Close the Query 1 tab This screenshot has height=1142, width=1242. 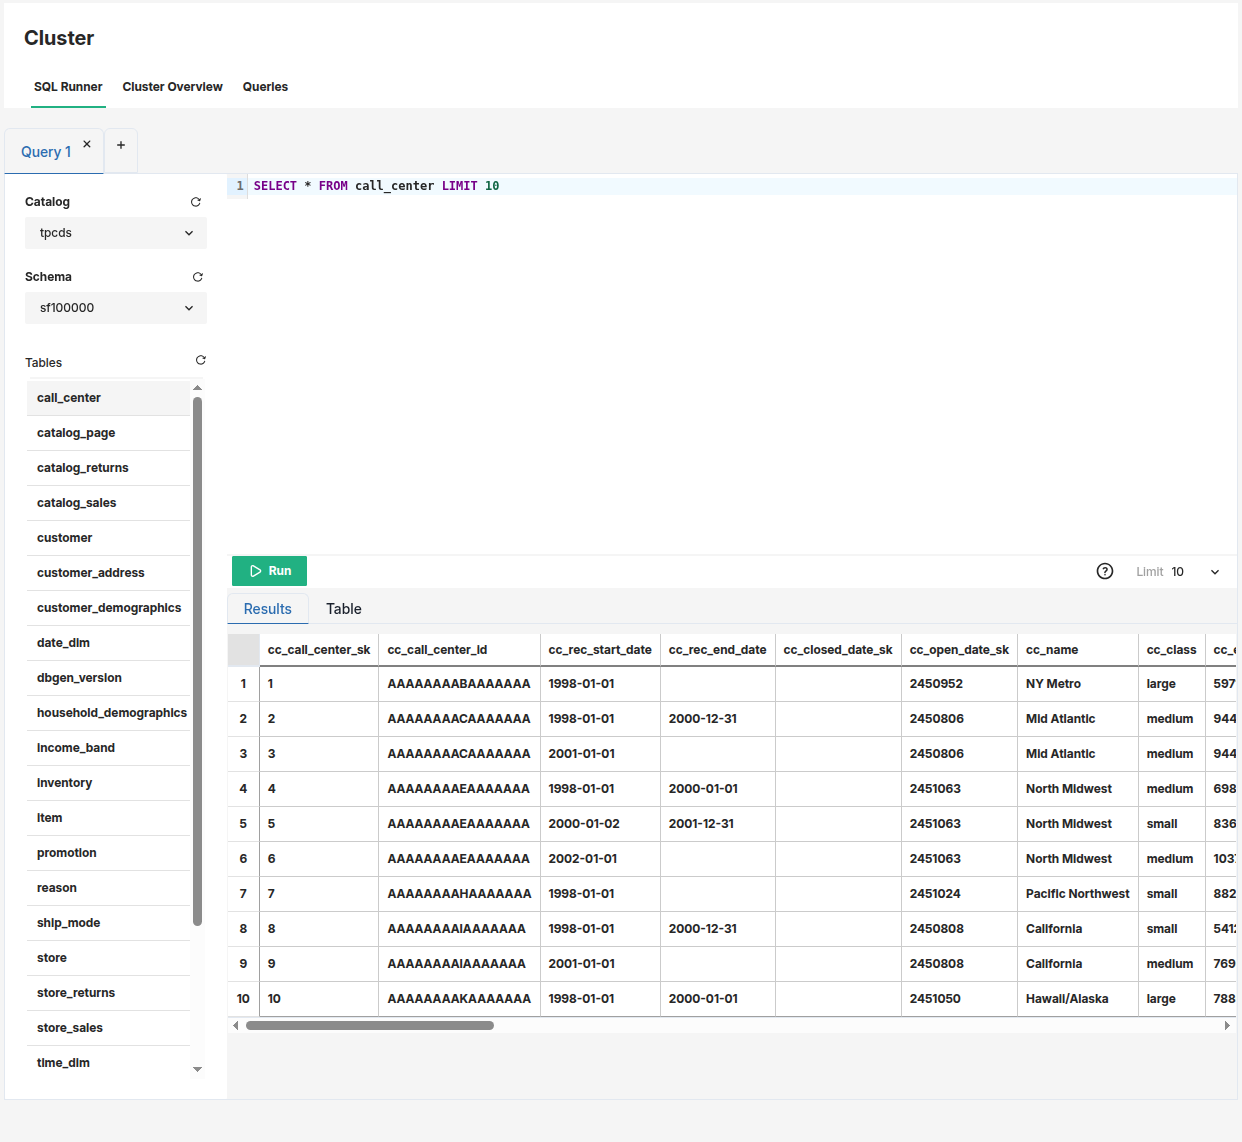tap(86, 143)
